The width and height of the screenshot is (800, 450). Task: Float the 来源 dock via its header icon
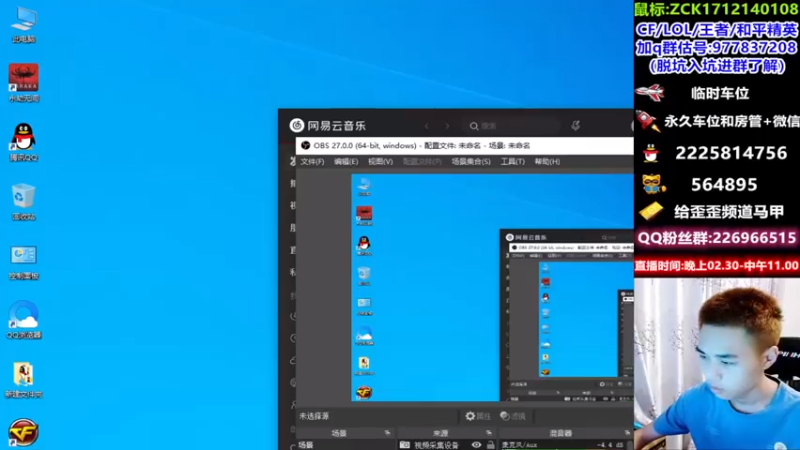(x=489, y=433)
